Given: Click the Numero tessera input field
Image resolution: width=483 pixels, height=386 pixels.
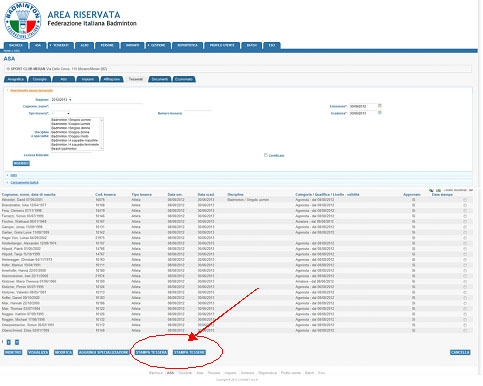Looking at the screenshot, I should tap(198, 113).
